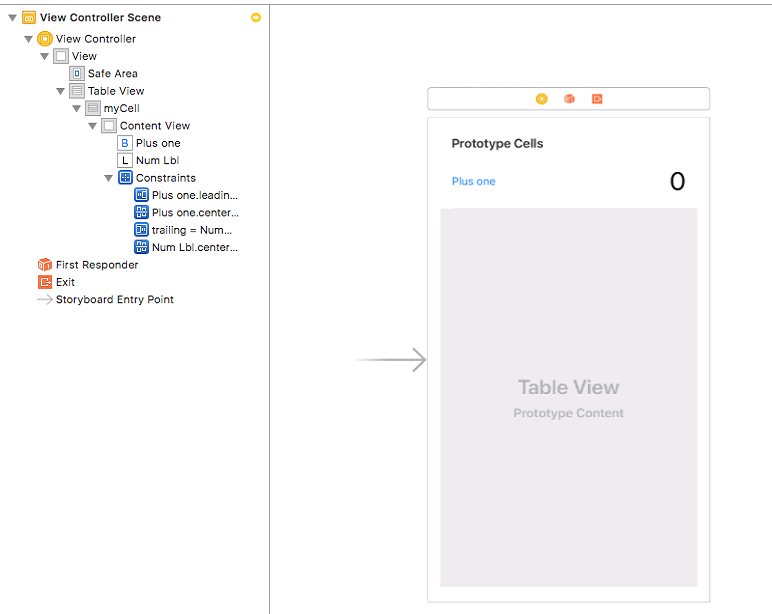Click the yellow warning indicator beside scene title
The height and width of the screenshot is (614, 772).
tap(256, 18)
